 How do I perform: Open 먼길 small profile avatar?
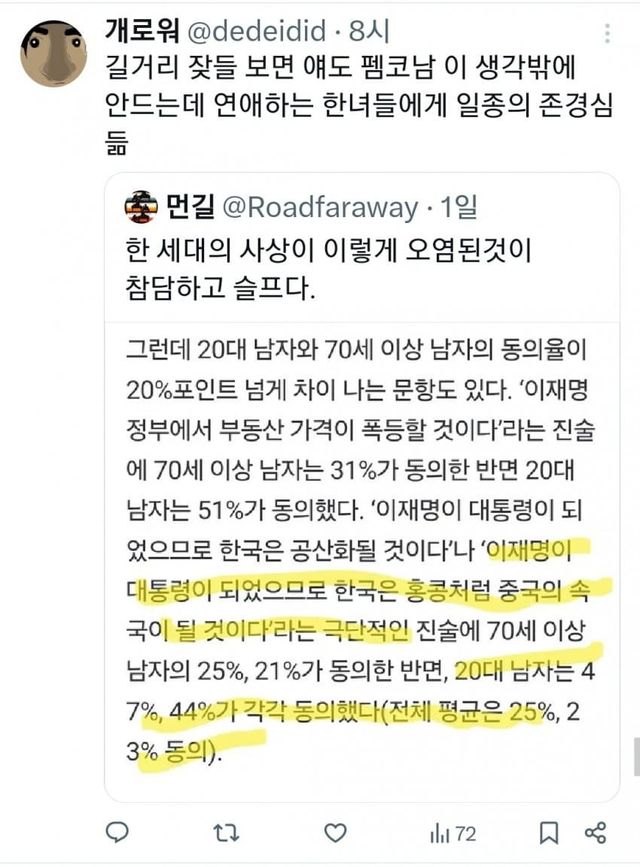141,206
